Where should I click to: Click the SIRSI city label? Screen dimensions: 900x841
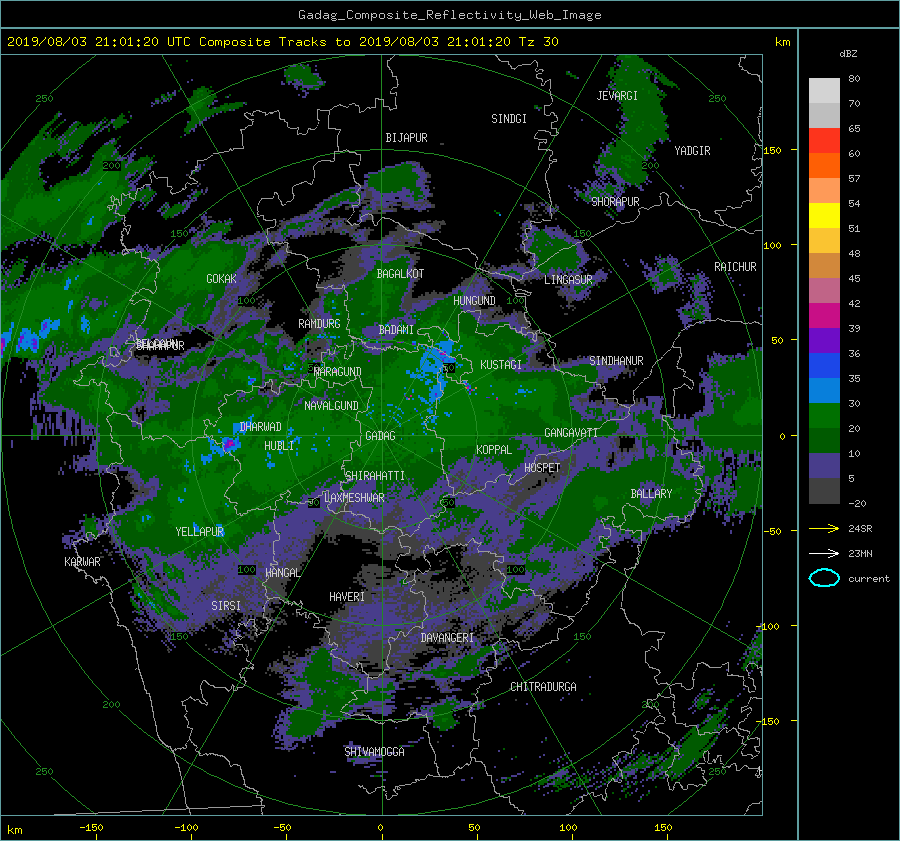tap(226, 606)
